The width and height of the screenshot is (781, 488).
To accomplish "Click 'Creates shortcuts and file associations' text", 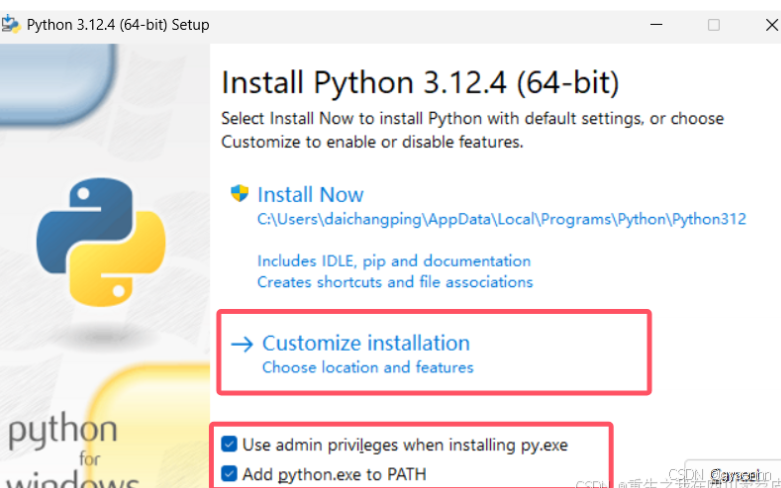I will tap(395, 282).
